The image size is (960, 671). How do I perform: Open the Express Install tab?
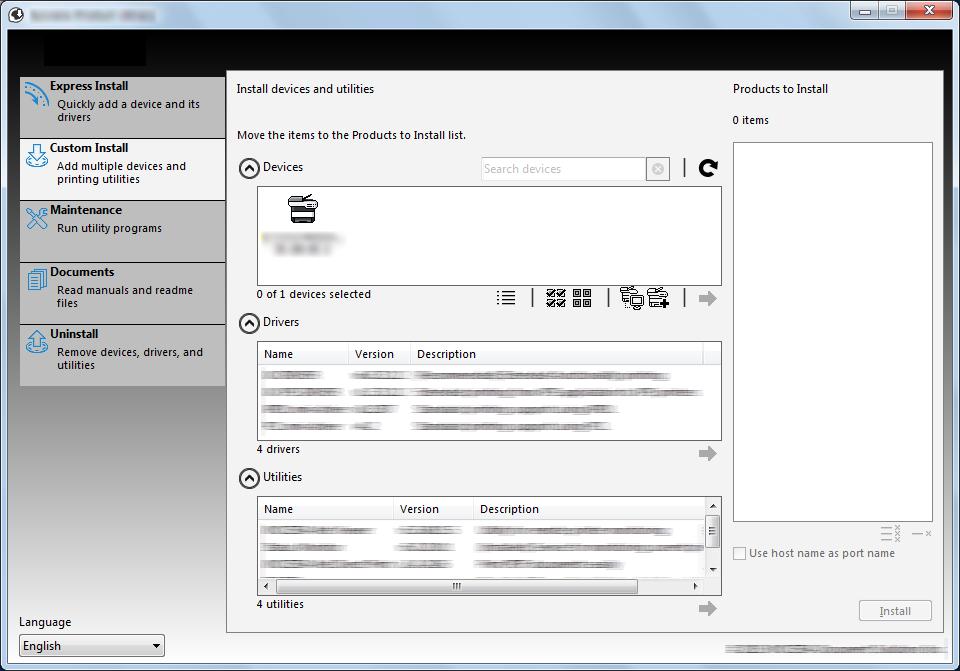pyautogui.click(x=122, y=107)
